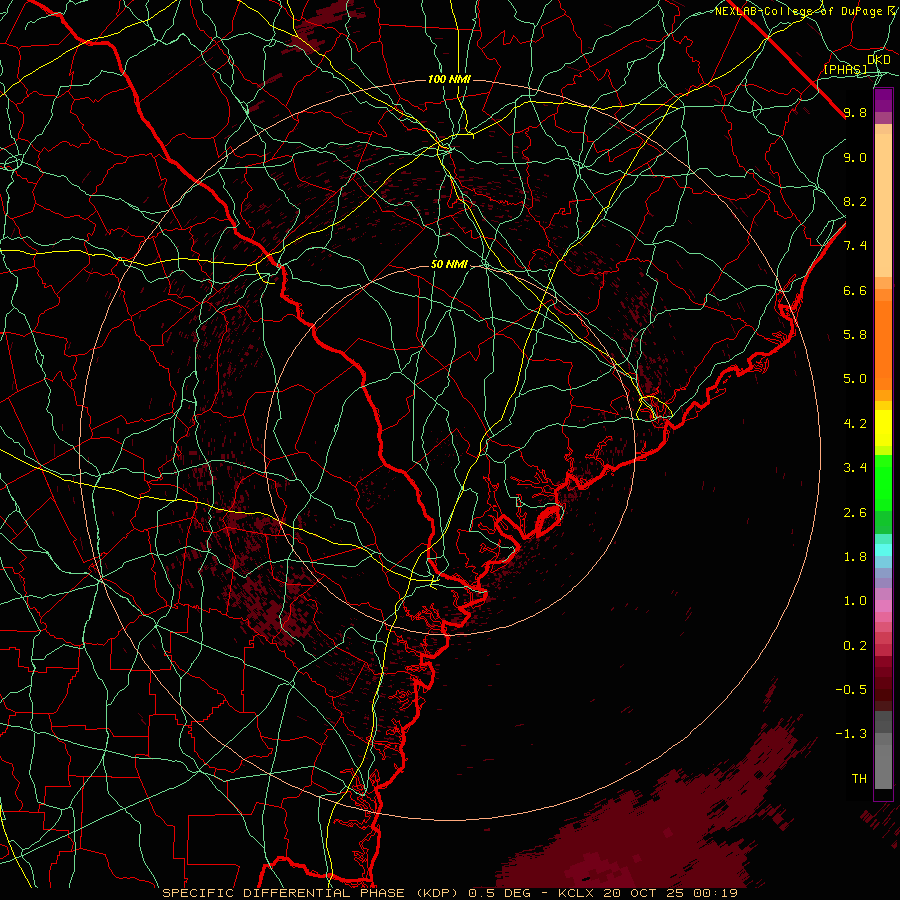The width and height of the screenshot is (900, 900).
Task: Click the purple swatch atop the color bar
Action: point(883,100)
